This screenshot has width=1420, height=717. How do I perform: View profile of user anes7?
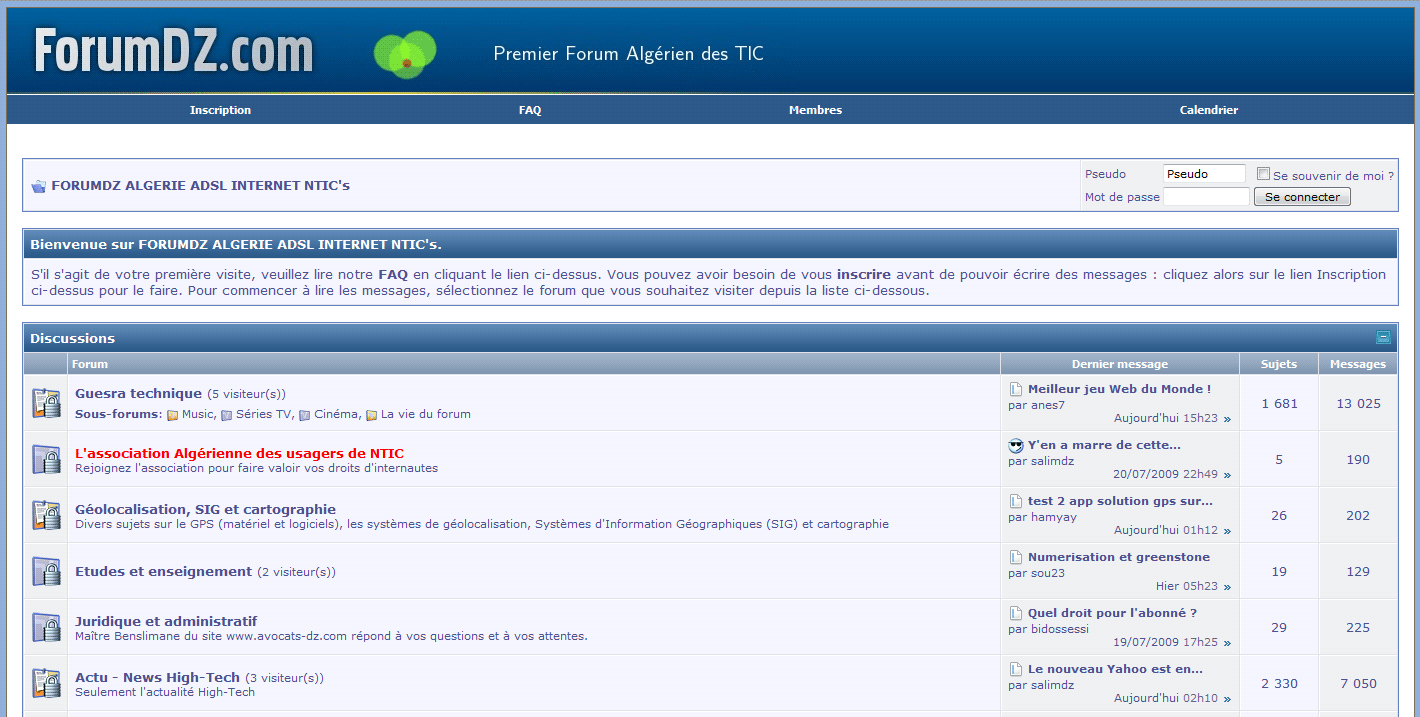[1048, 405]
